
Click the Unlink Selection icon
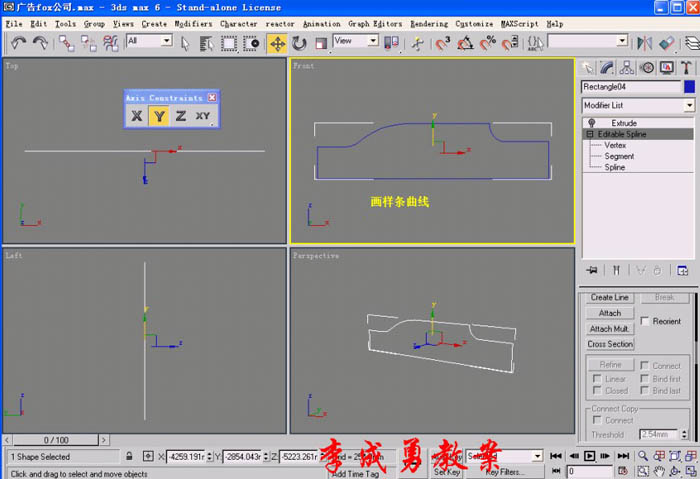pyautogui.click(x=88, y=43)
